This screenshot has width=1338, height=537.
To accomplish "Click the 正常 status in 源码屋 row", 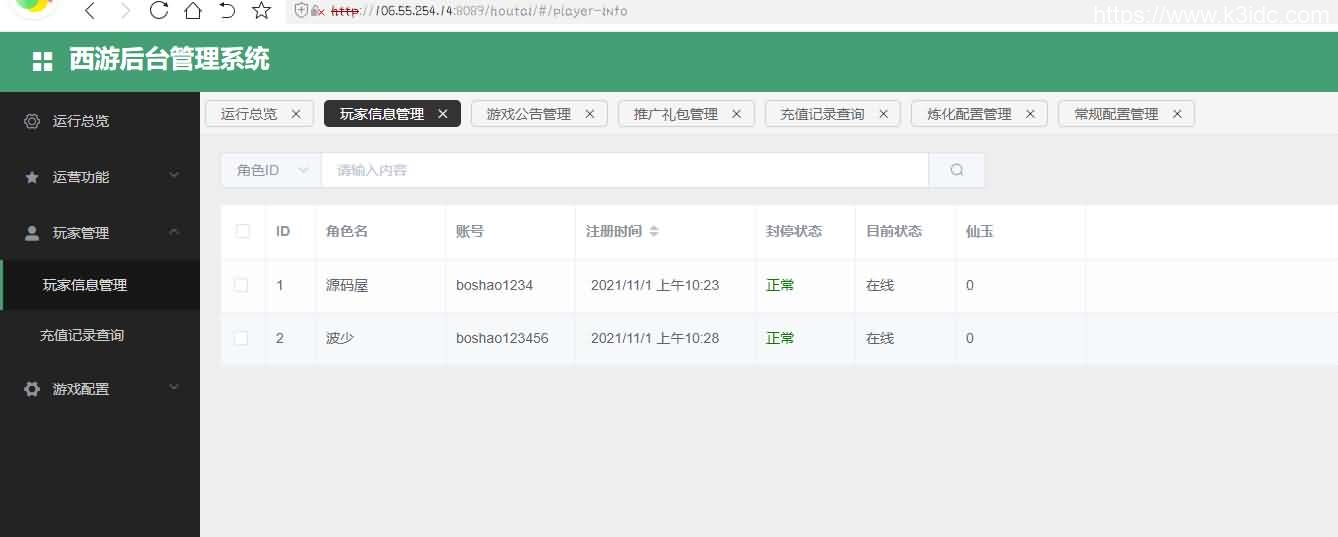I will coord(780,285).
